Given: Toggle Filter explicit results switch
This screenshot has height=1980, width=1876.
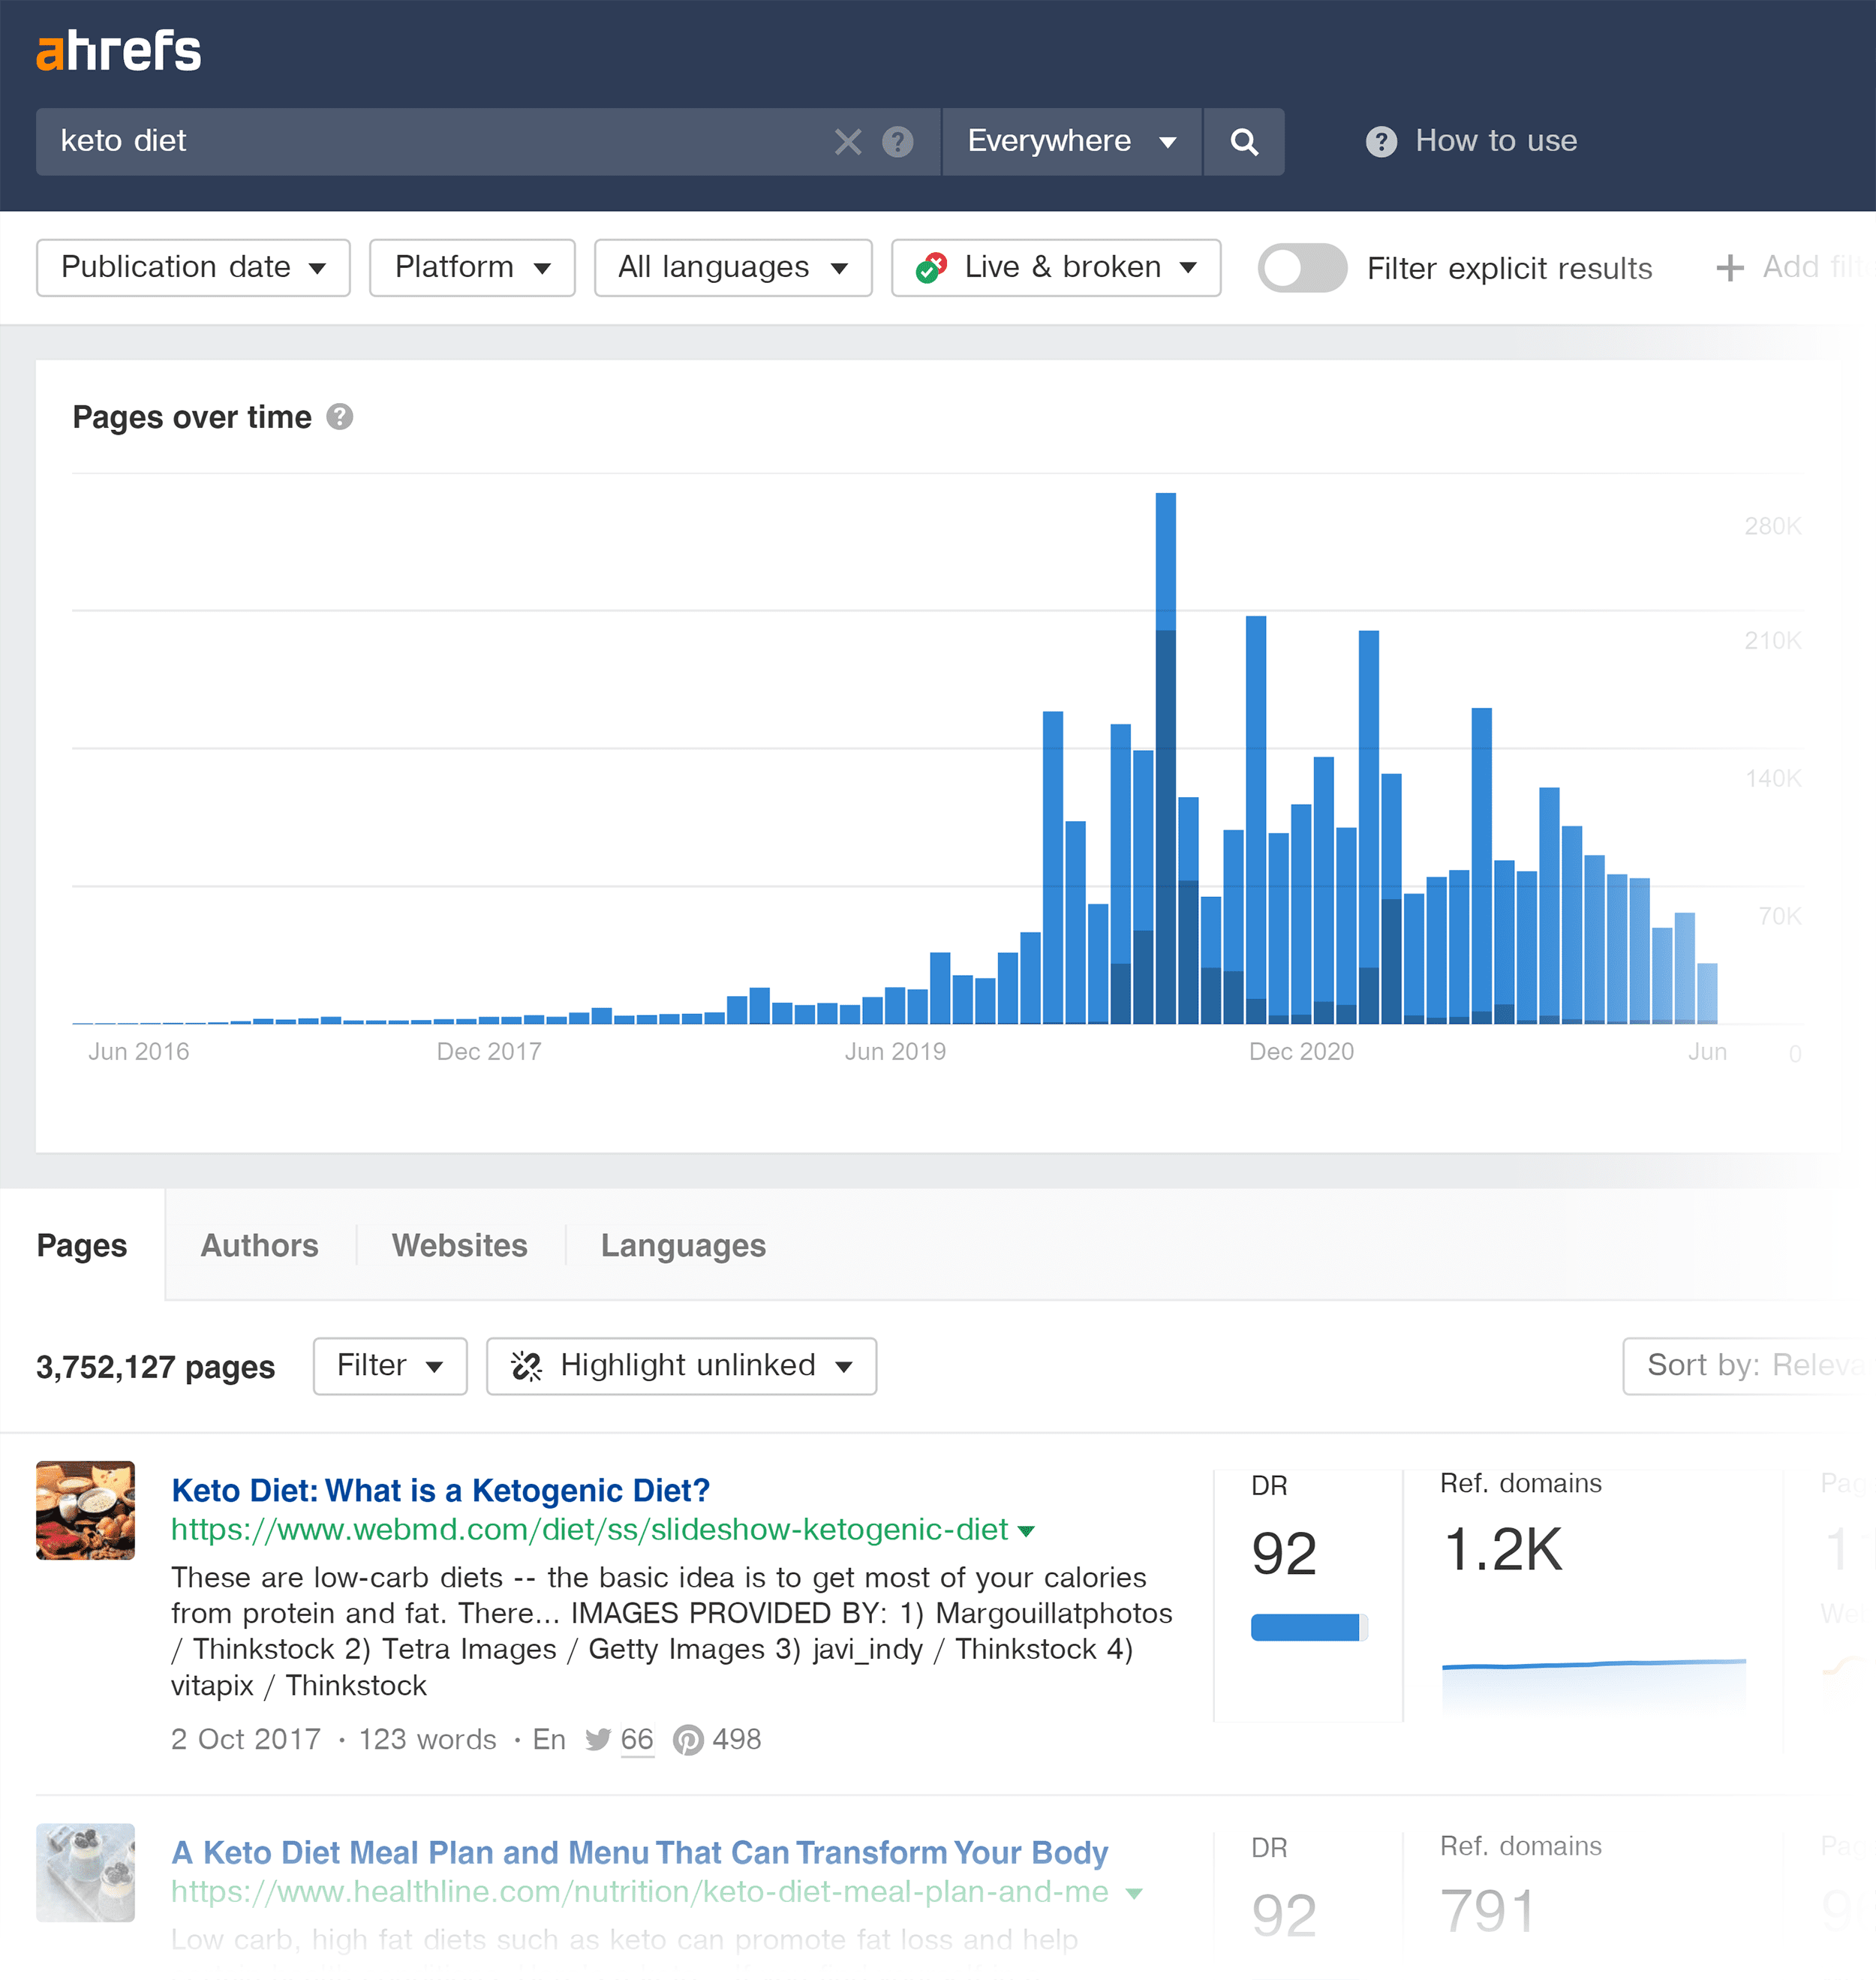Looking at the screenshot, I should [1302, 268].
